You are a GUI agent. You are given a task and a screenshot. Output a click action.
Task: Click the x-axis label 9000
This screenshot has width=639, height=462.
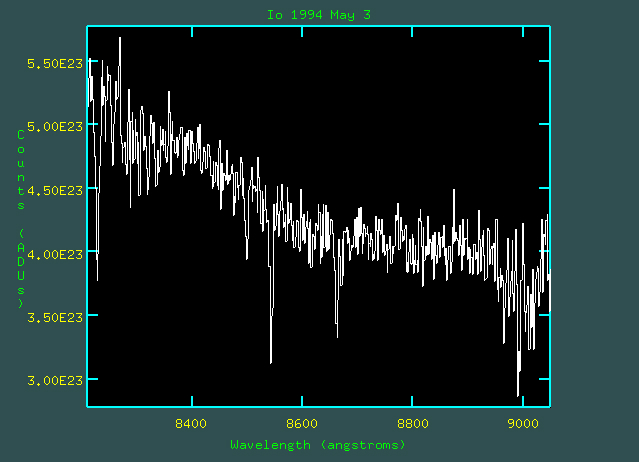tap(523, 424)
